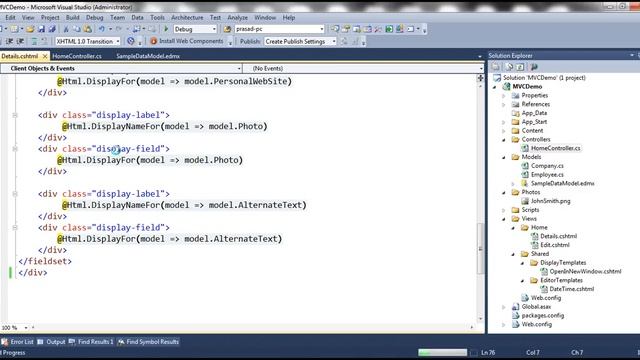Click the Show All Files icon in Solution Explorer

(x=509, y=67)
